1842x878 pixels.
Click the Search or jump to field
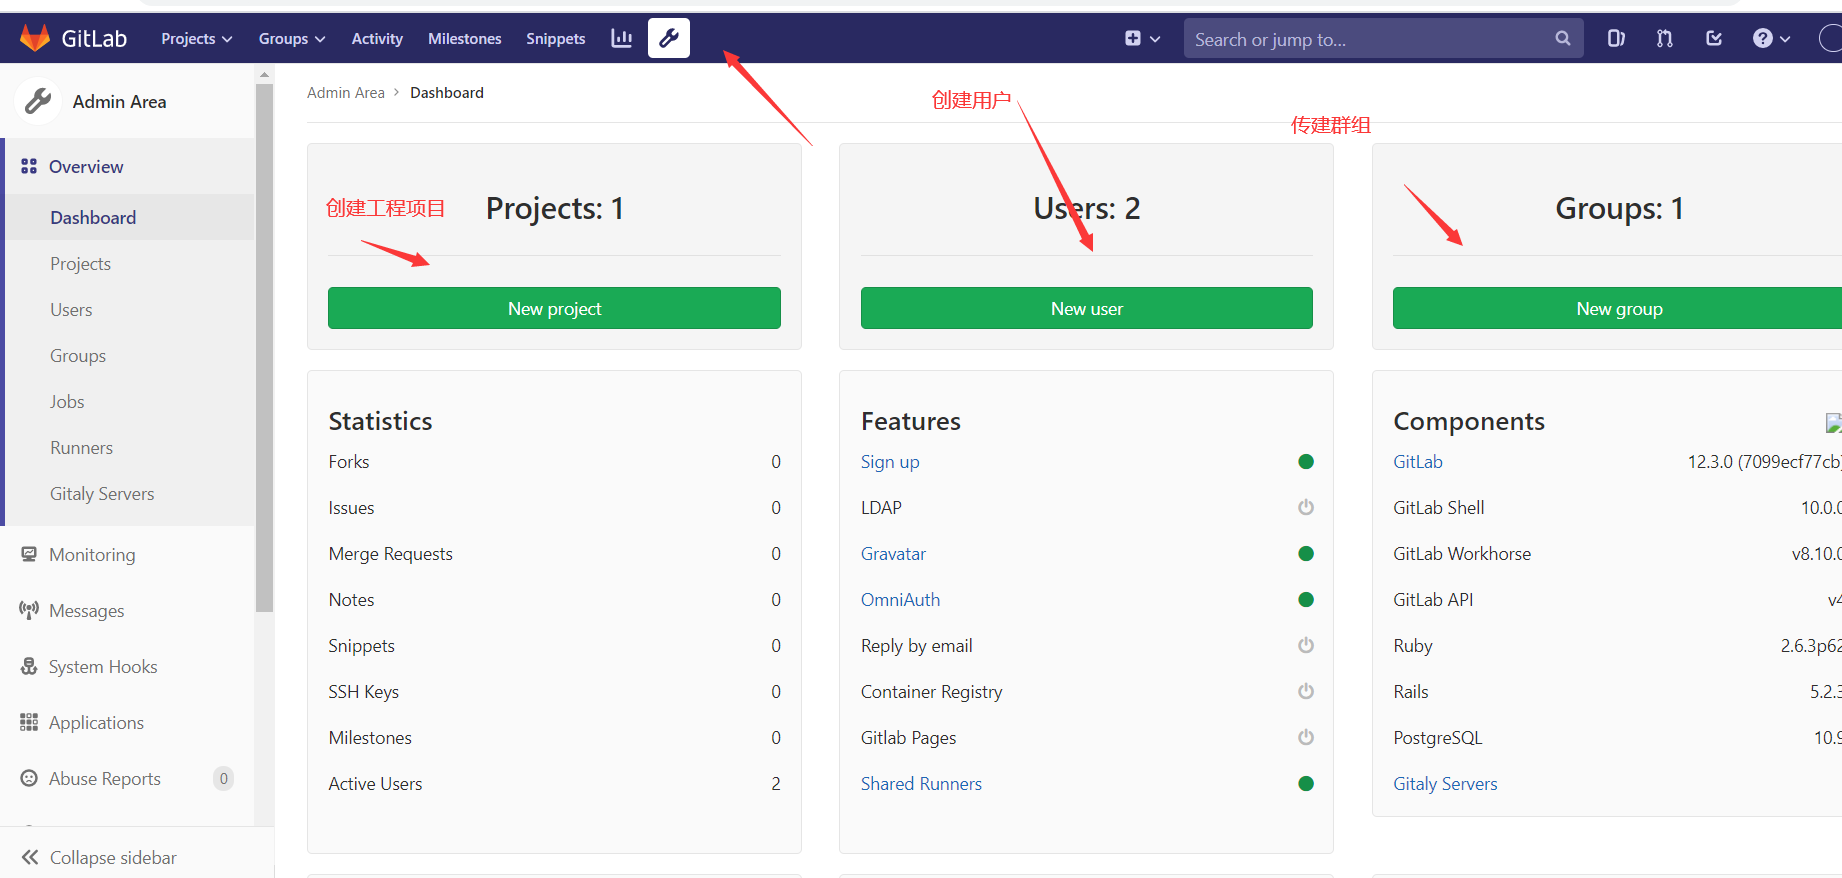[1384, 38]
